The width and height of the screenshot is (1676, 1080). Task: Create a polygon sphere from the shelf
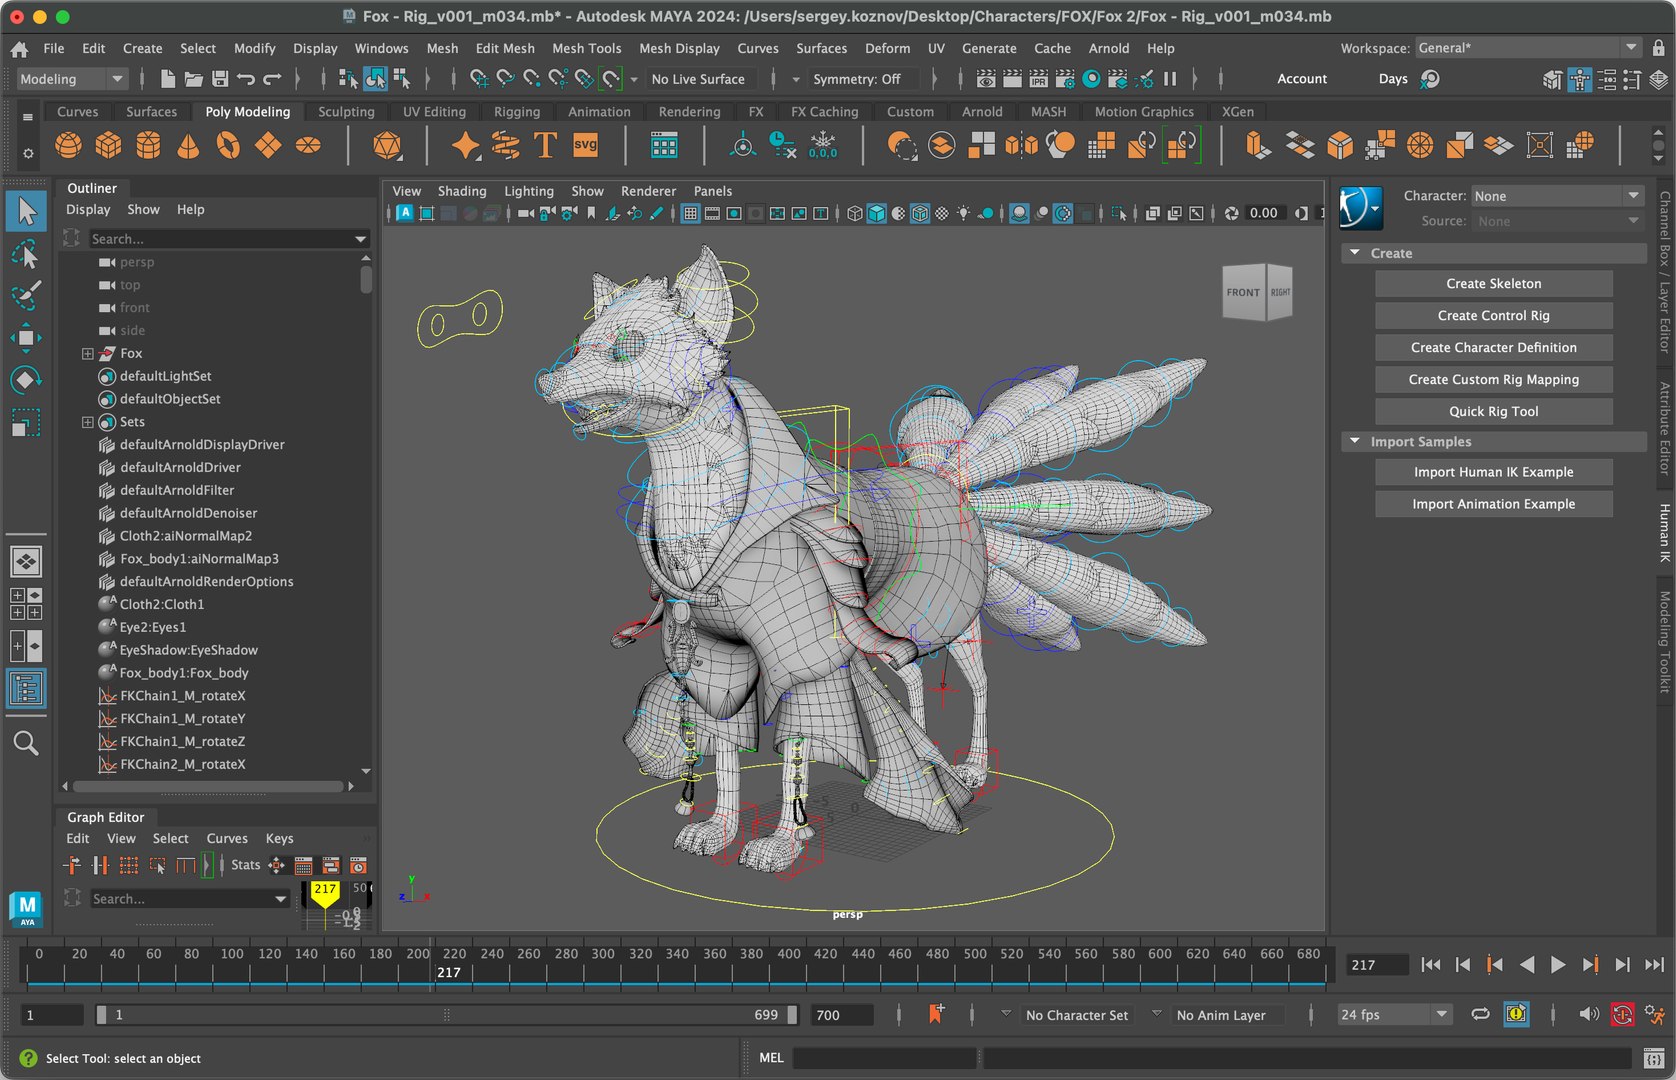(x=68, y=146)
